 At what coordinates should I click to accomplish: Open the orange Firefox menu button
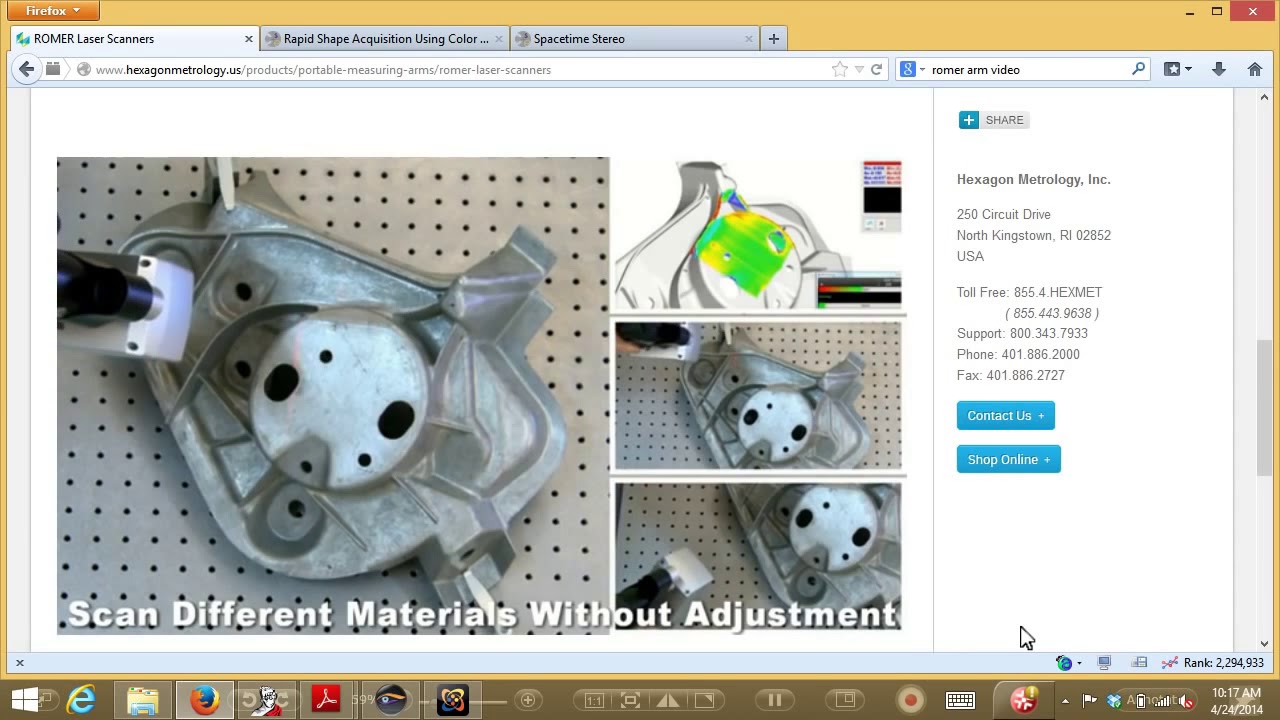point(54,11)
